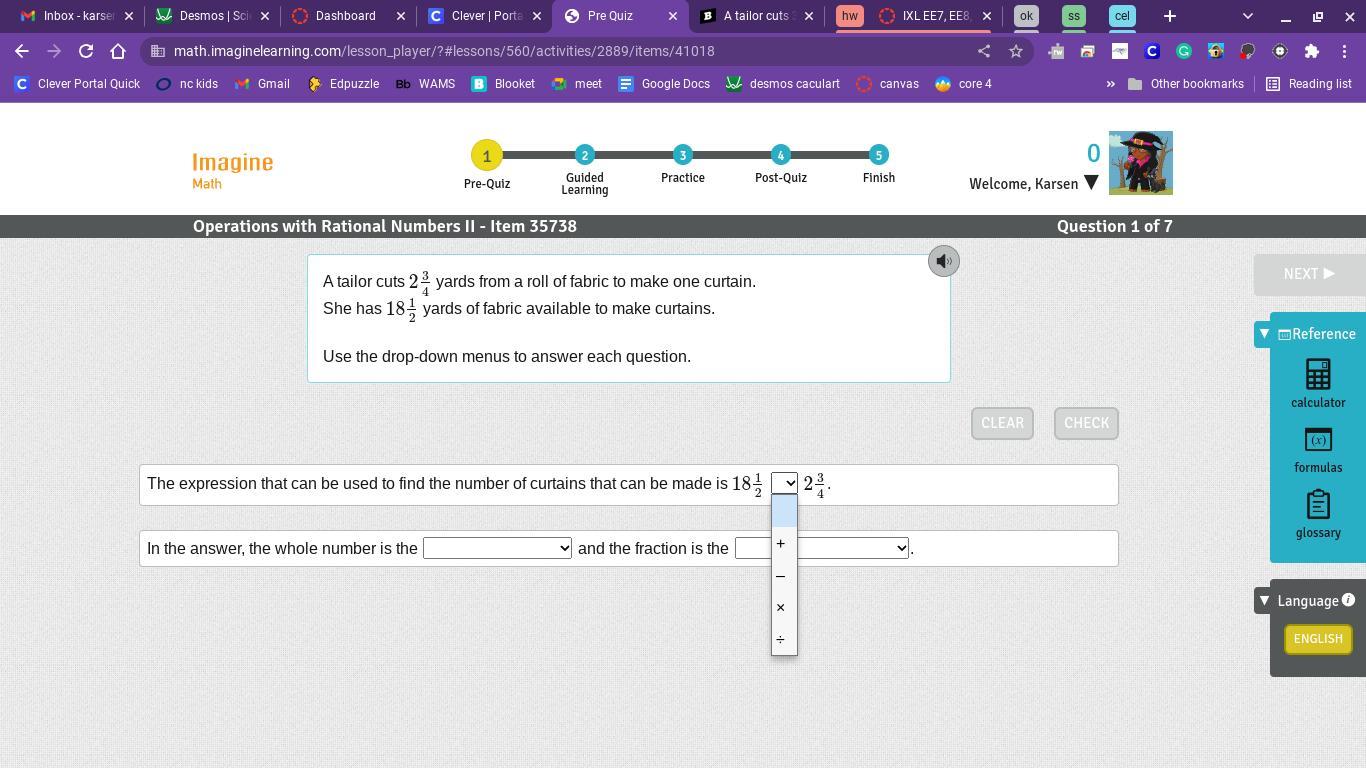Reload the current page

pyautogui.click(x=86, y=51)
